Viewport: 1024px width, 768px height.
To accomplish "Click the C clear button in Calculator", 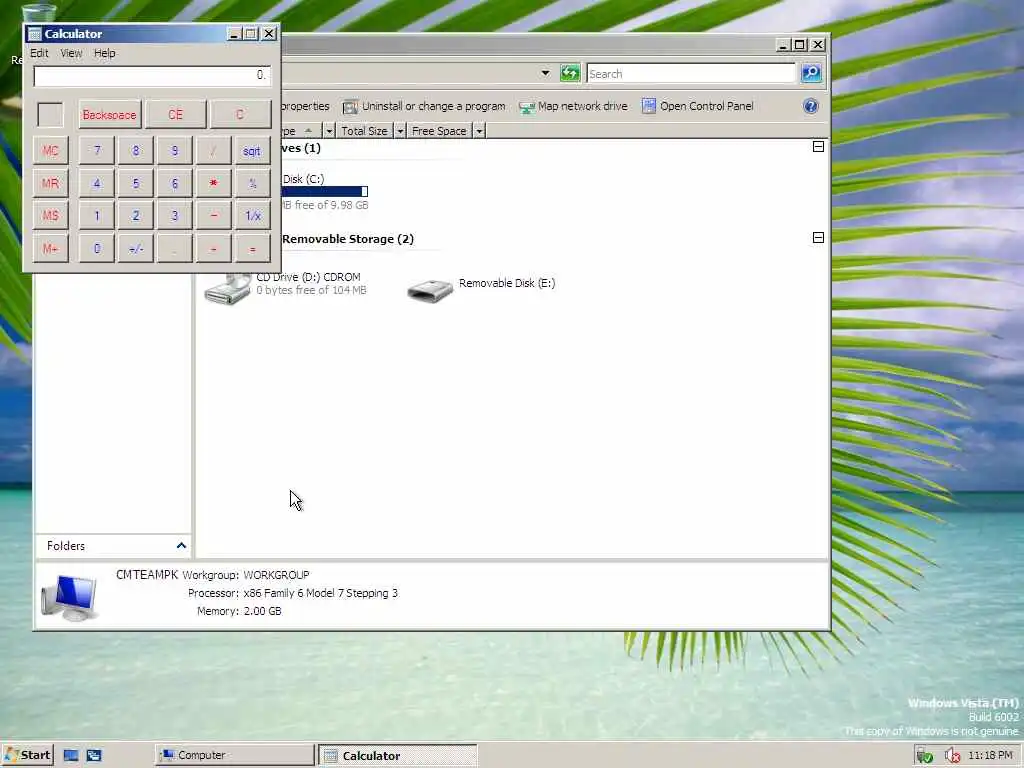I will coord(240,114).
